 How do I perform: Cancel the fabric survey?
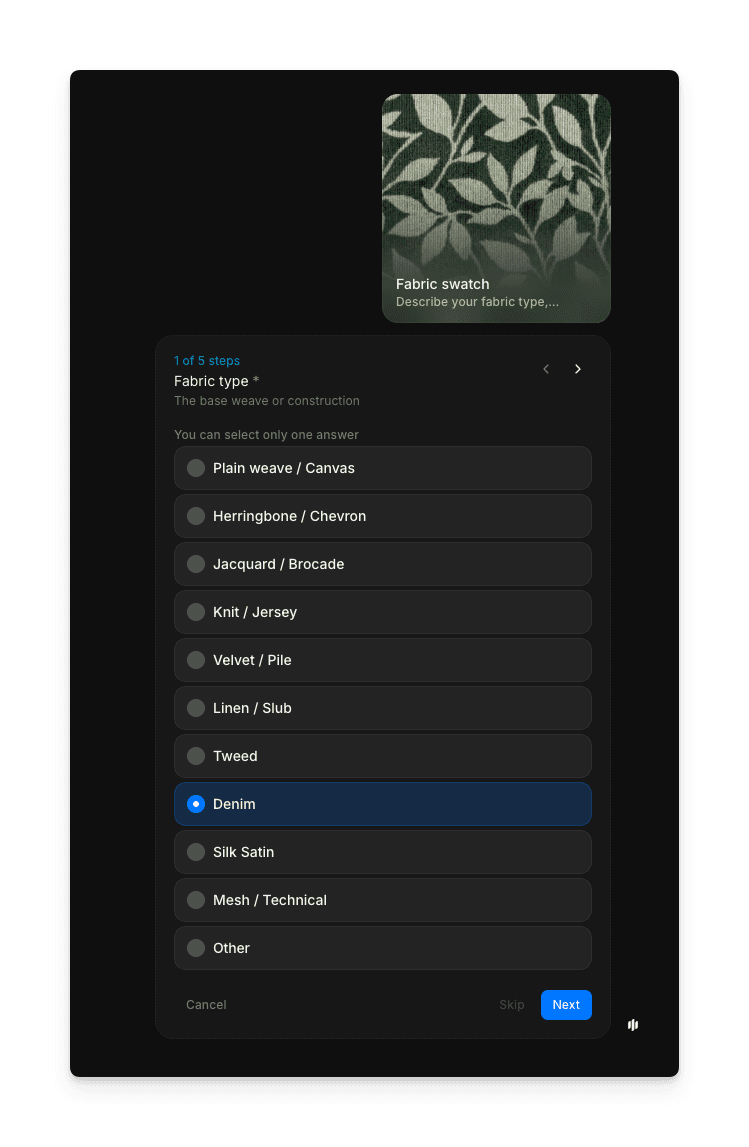(x=206, y=1005)
